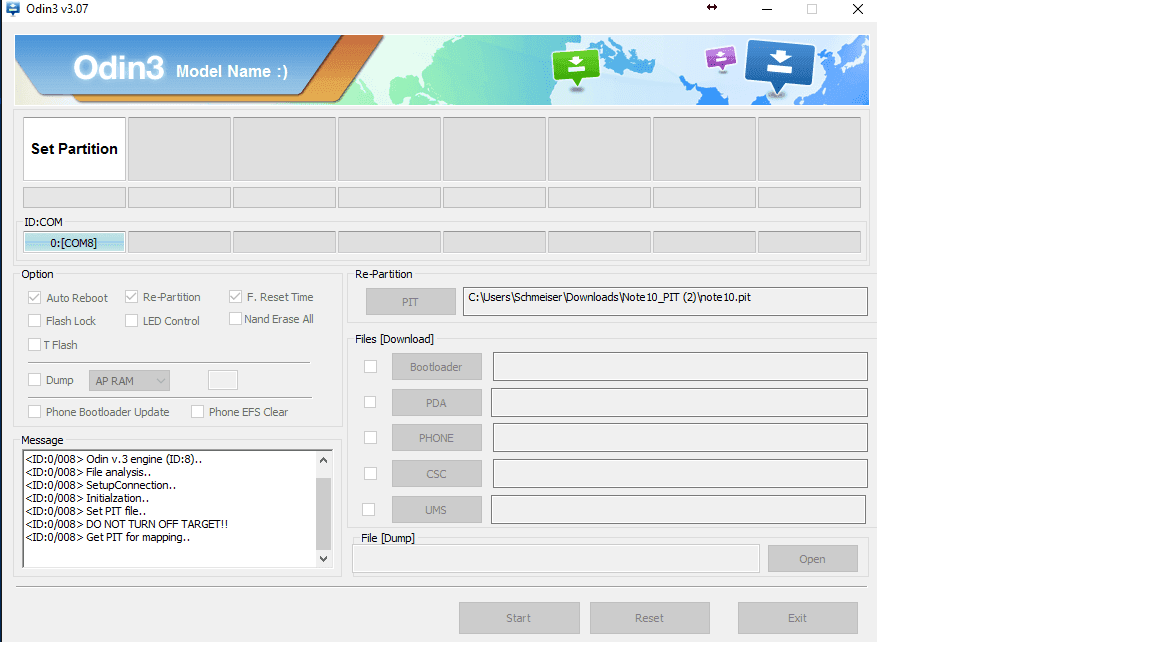Click the PIT file button
This screenshot has width=1152, height=648.
(x=411, y=302)
